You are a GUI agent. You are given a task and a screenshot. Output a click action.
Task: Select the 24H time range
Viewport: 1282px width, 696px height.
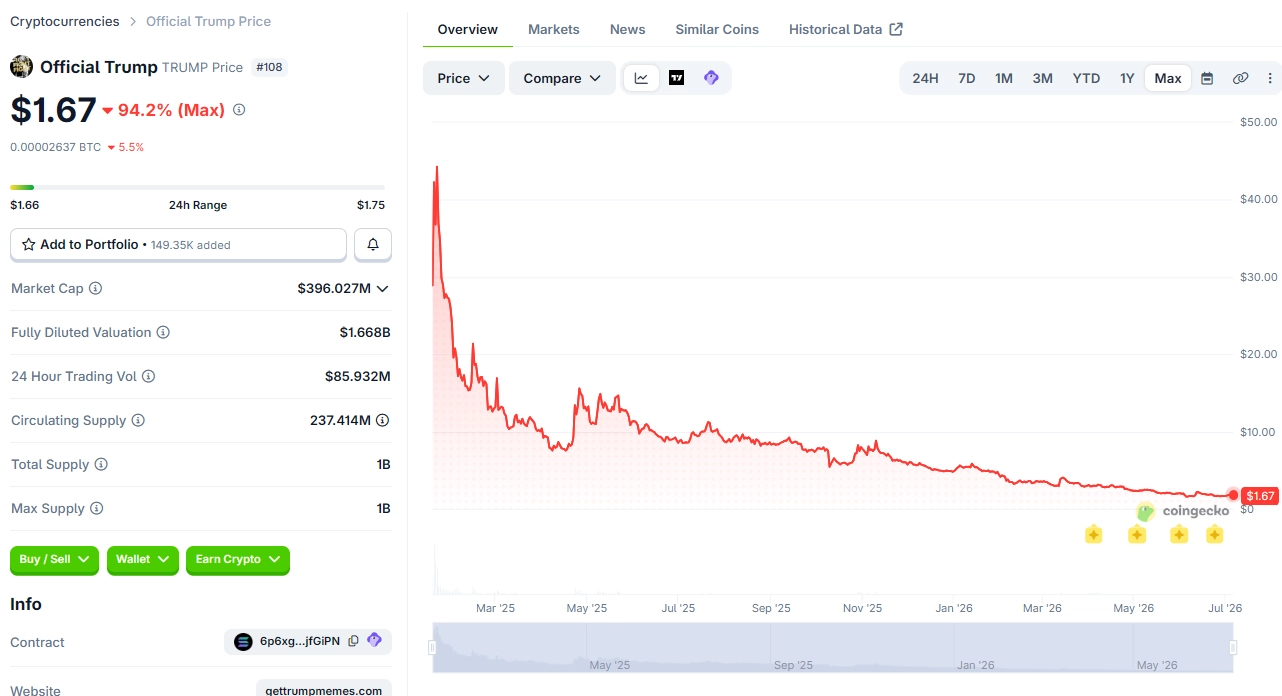click(925, 78)
